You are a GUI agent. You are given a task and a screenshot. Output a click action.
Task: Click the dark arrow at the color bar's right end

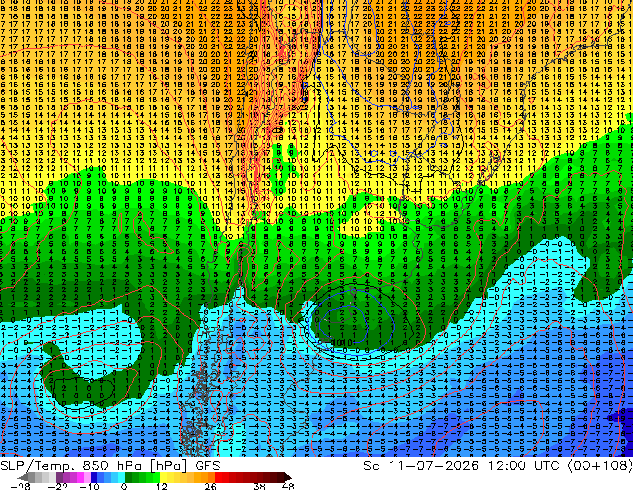(x=288, y=477)
